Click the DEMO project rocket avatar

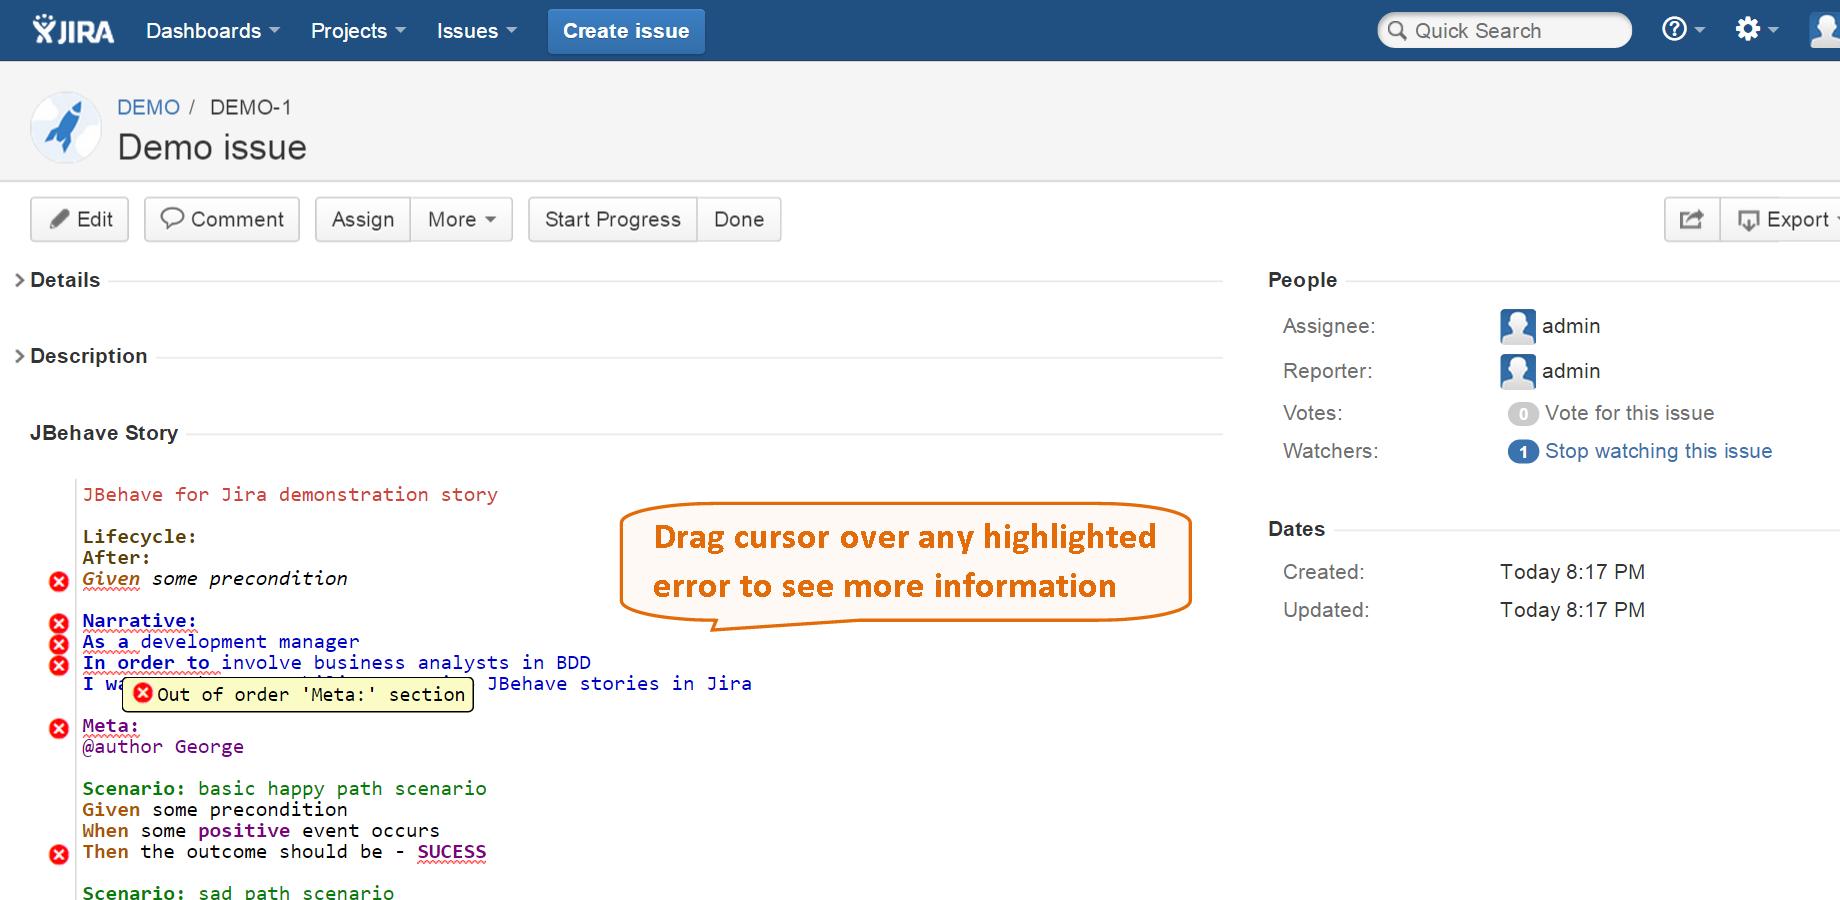[66, 128]
